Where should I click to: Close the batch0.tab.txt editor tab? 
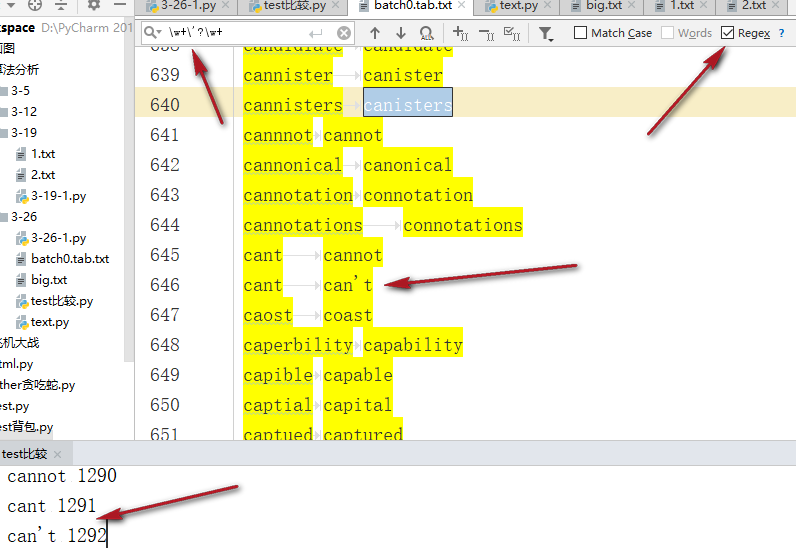coord(461,5)
